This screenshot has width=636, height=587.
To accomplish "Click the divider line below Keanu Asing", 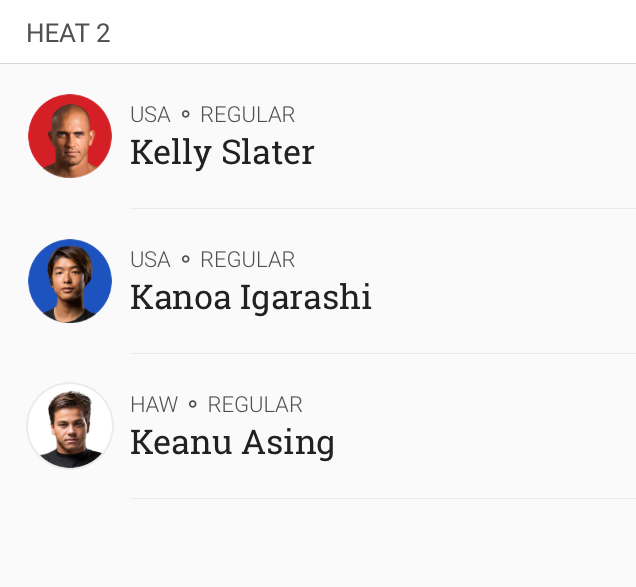I will [x=382, y=498].
